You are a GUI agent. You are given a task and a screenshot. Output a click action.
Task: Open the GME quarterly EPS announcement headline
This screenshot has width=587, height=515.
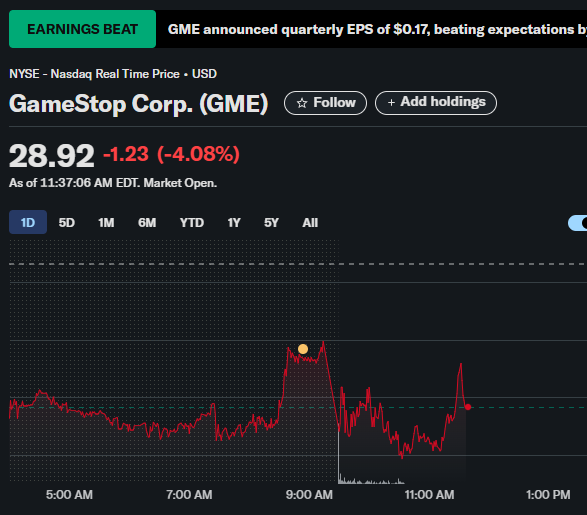point(377,29)
